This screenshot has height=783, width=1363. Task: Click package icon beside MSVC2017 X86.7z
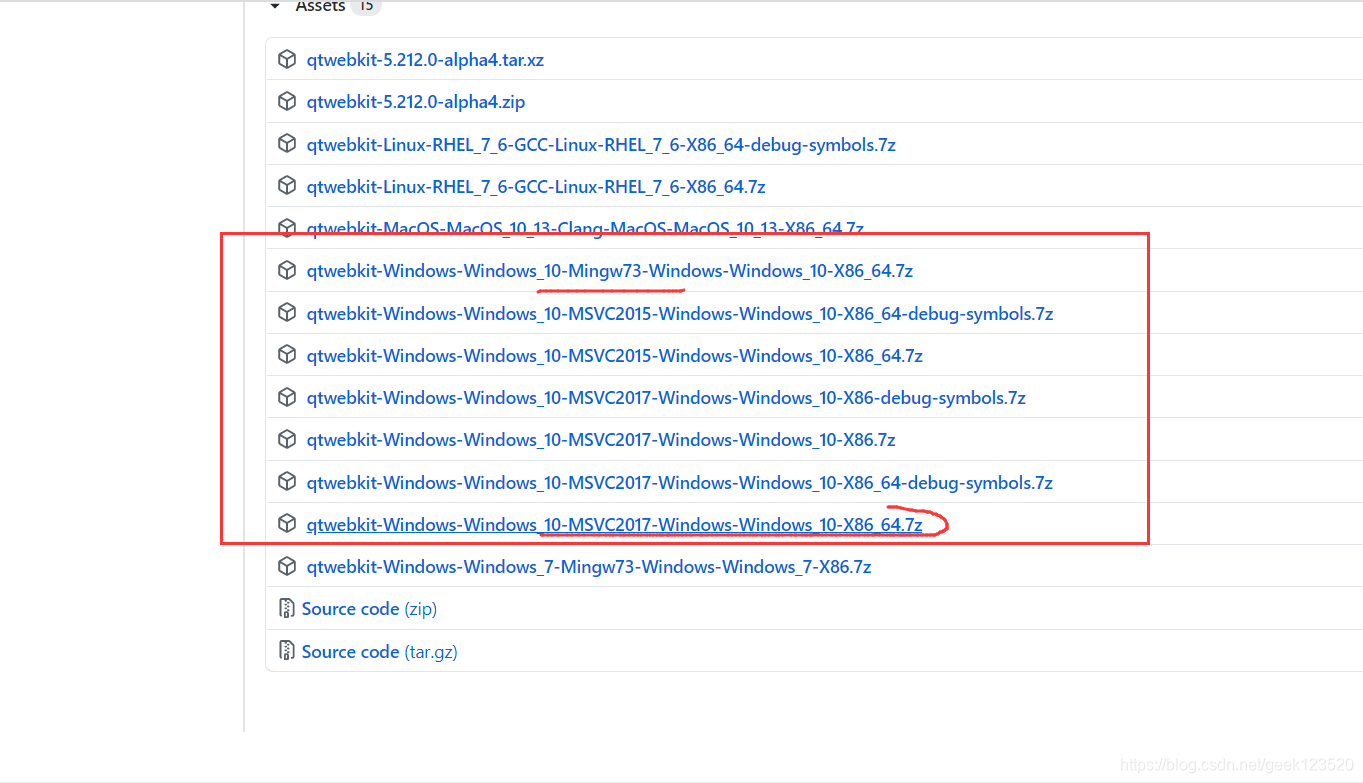tap(287, 439)
